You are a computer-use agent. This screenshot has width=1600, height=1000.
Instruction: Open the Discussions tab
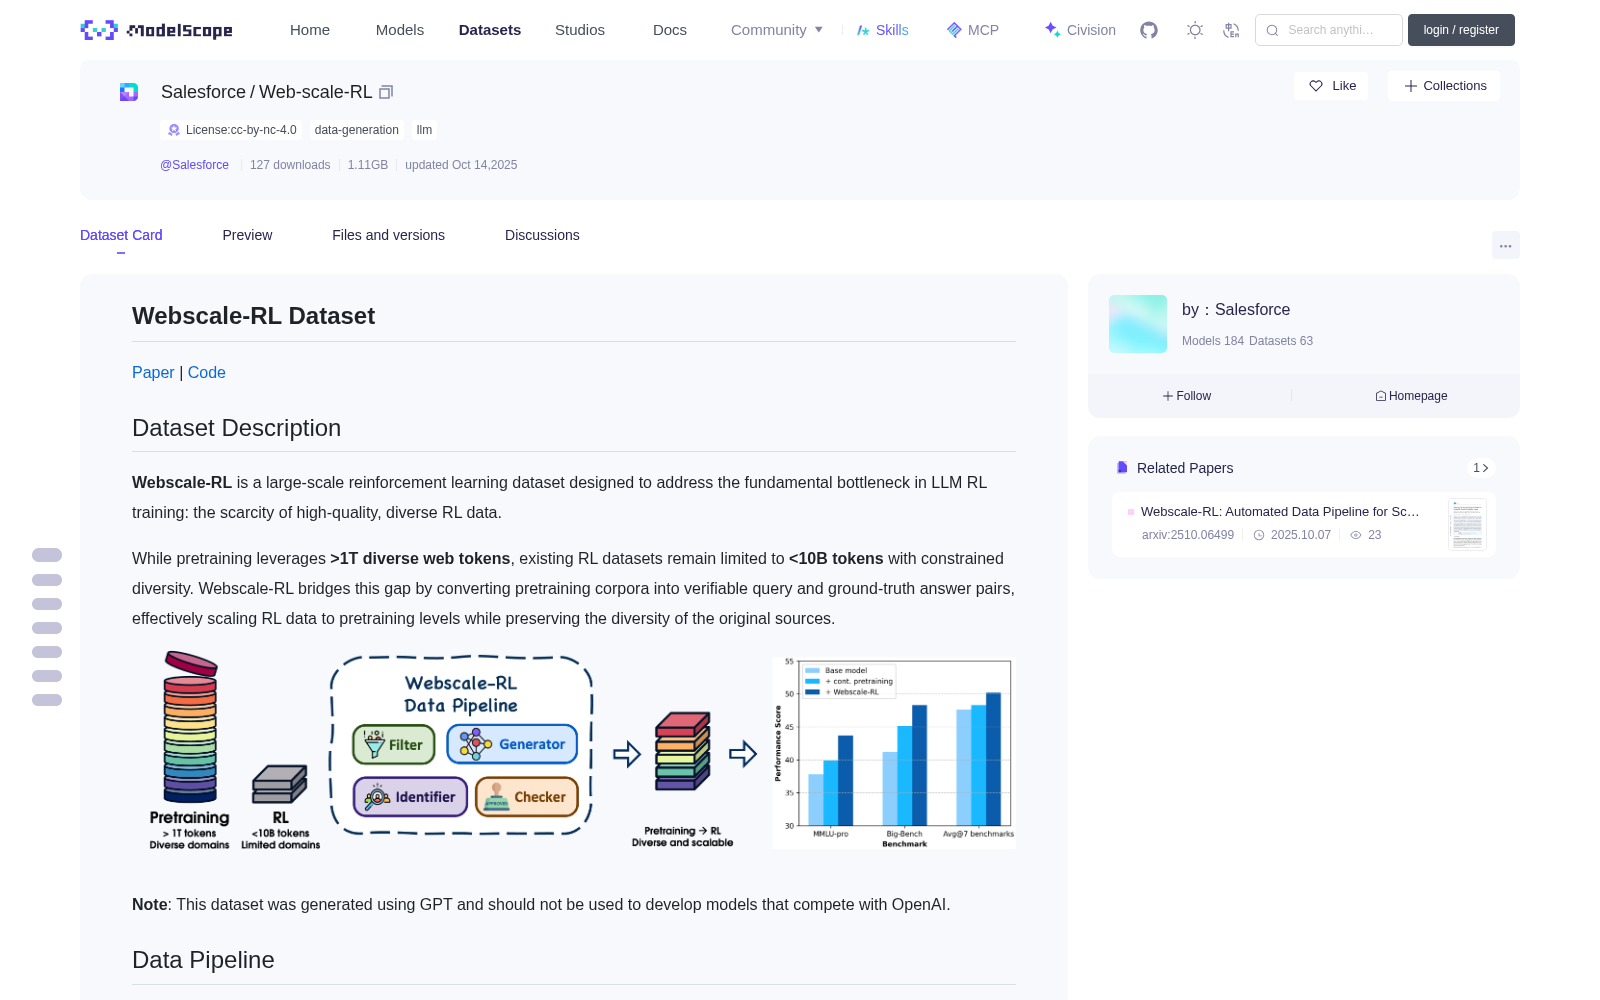pos(542,235)
